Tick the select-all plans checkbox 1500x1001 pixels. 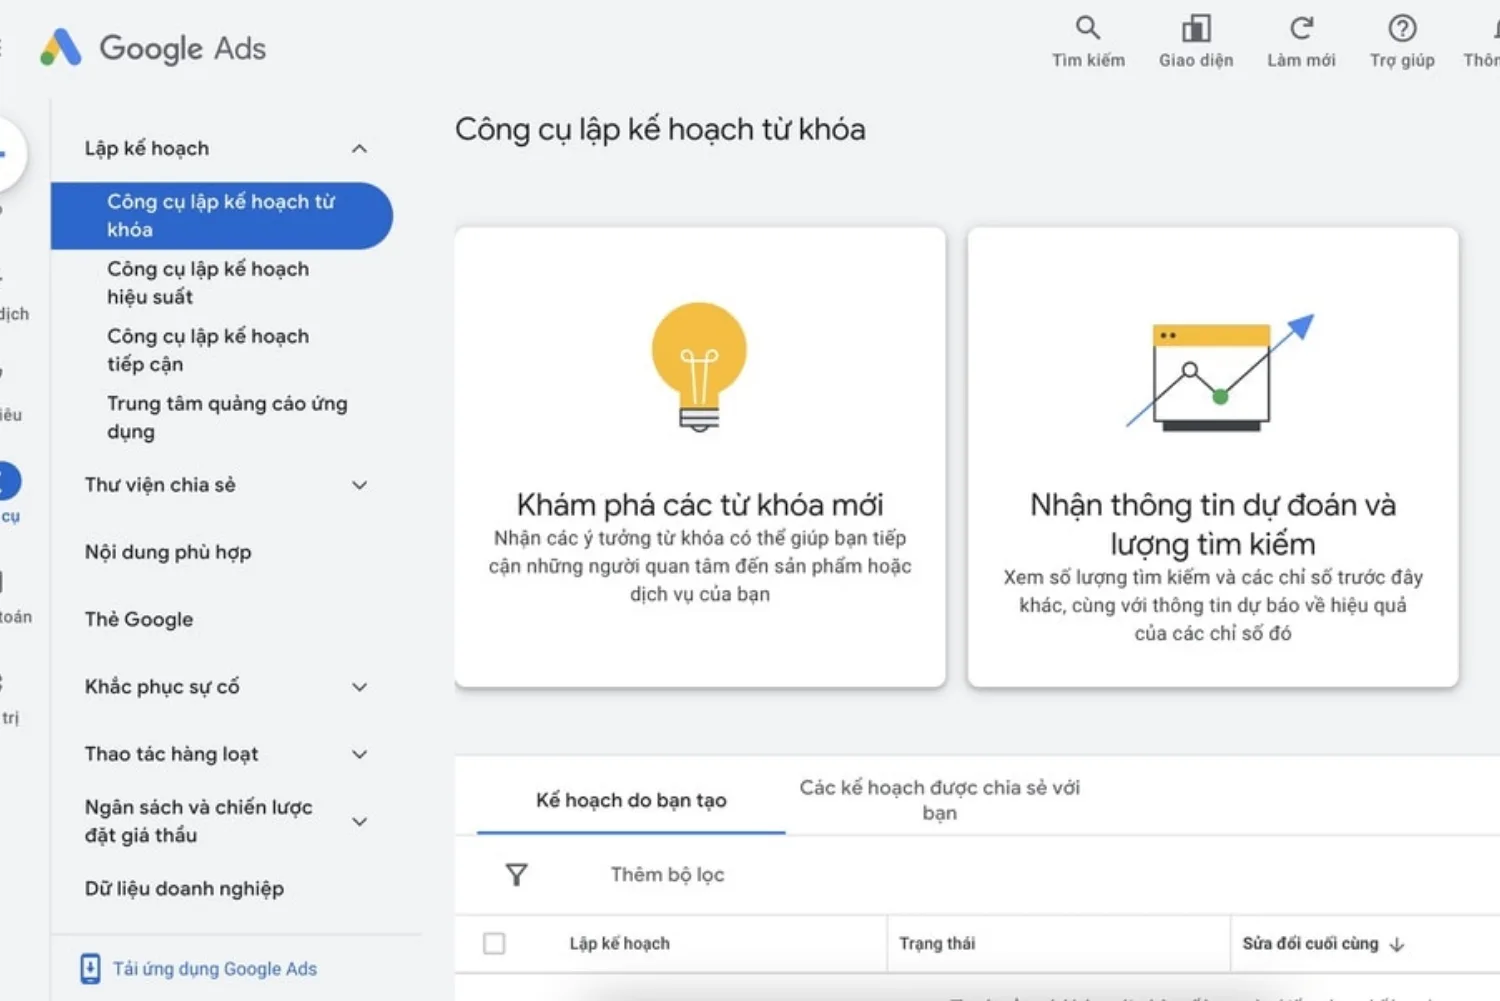tap(494, 943)
